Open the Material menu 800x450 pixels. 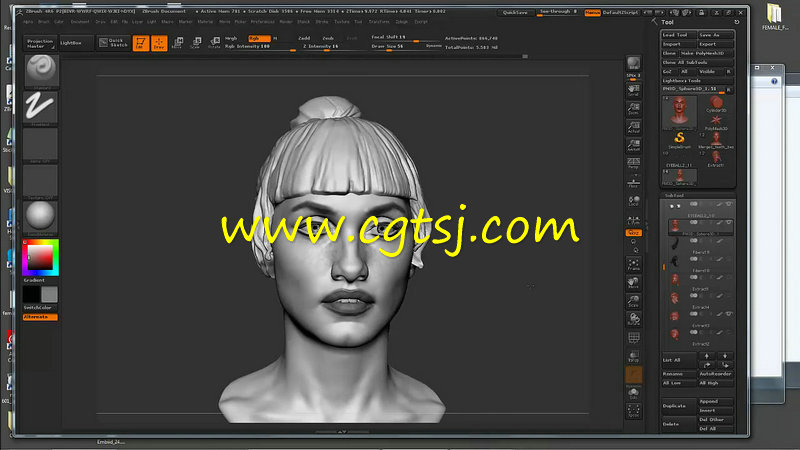coord(205,22)
